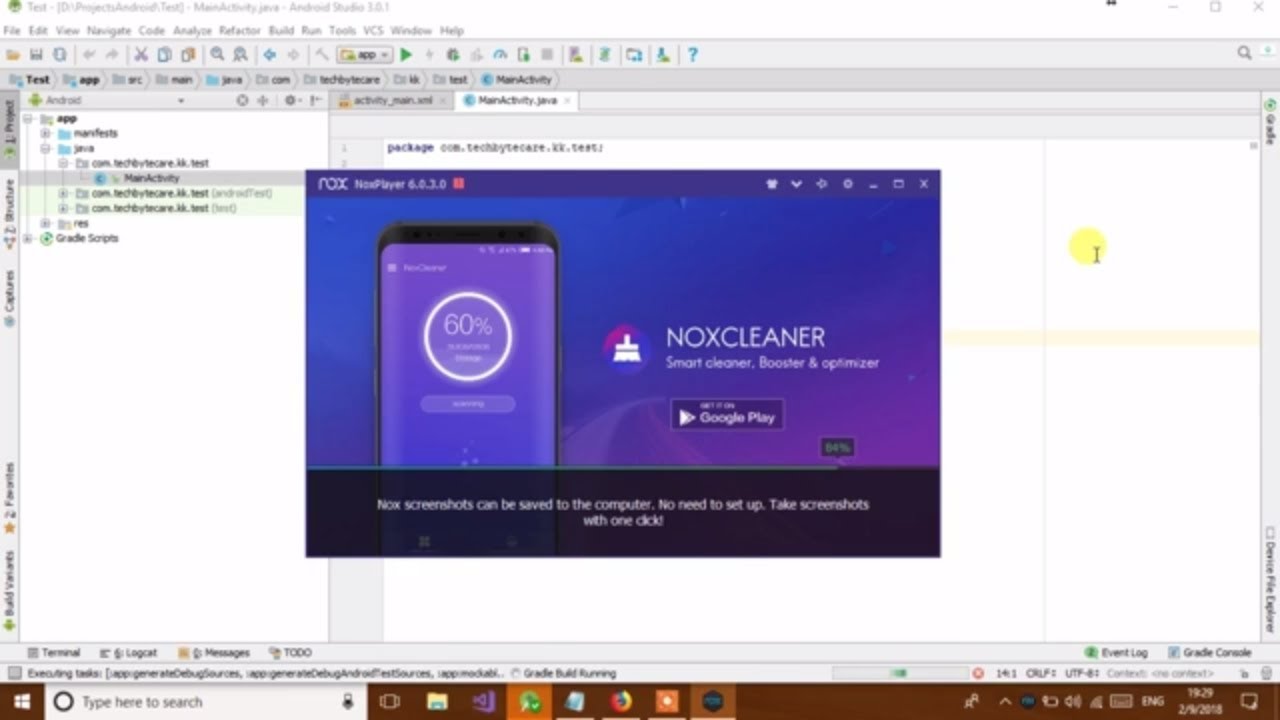Click the Sync Project with Gradle icon
The image size is (1280, 720).
pos(604,55)
